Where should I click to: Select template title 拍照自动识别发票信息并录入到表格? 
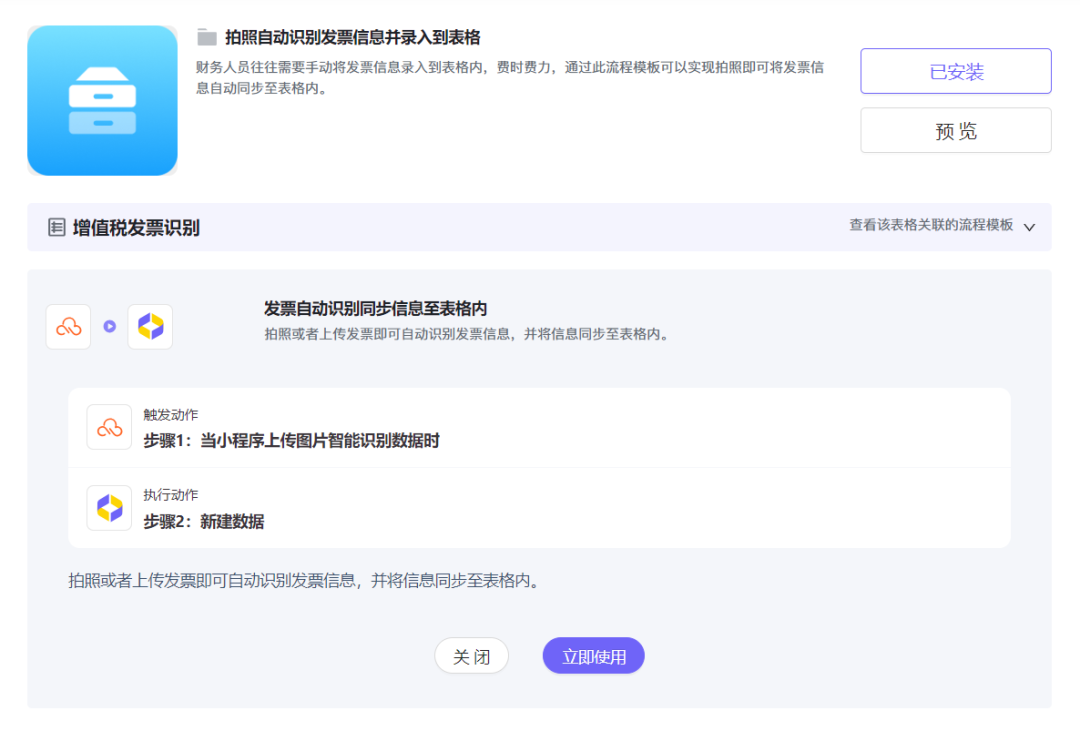click(x=353, y=37)
